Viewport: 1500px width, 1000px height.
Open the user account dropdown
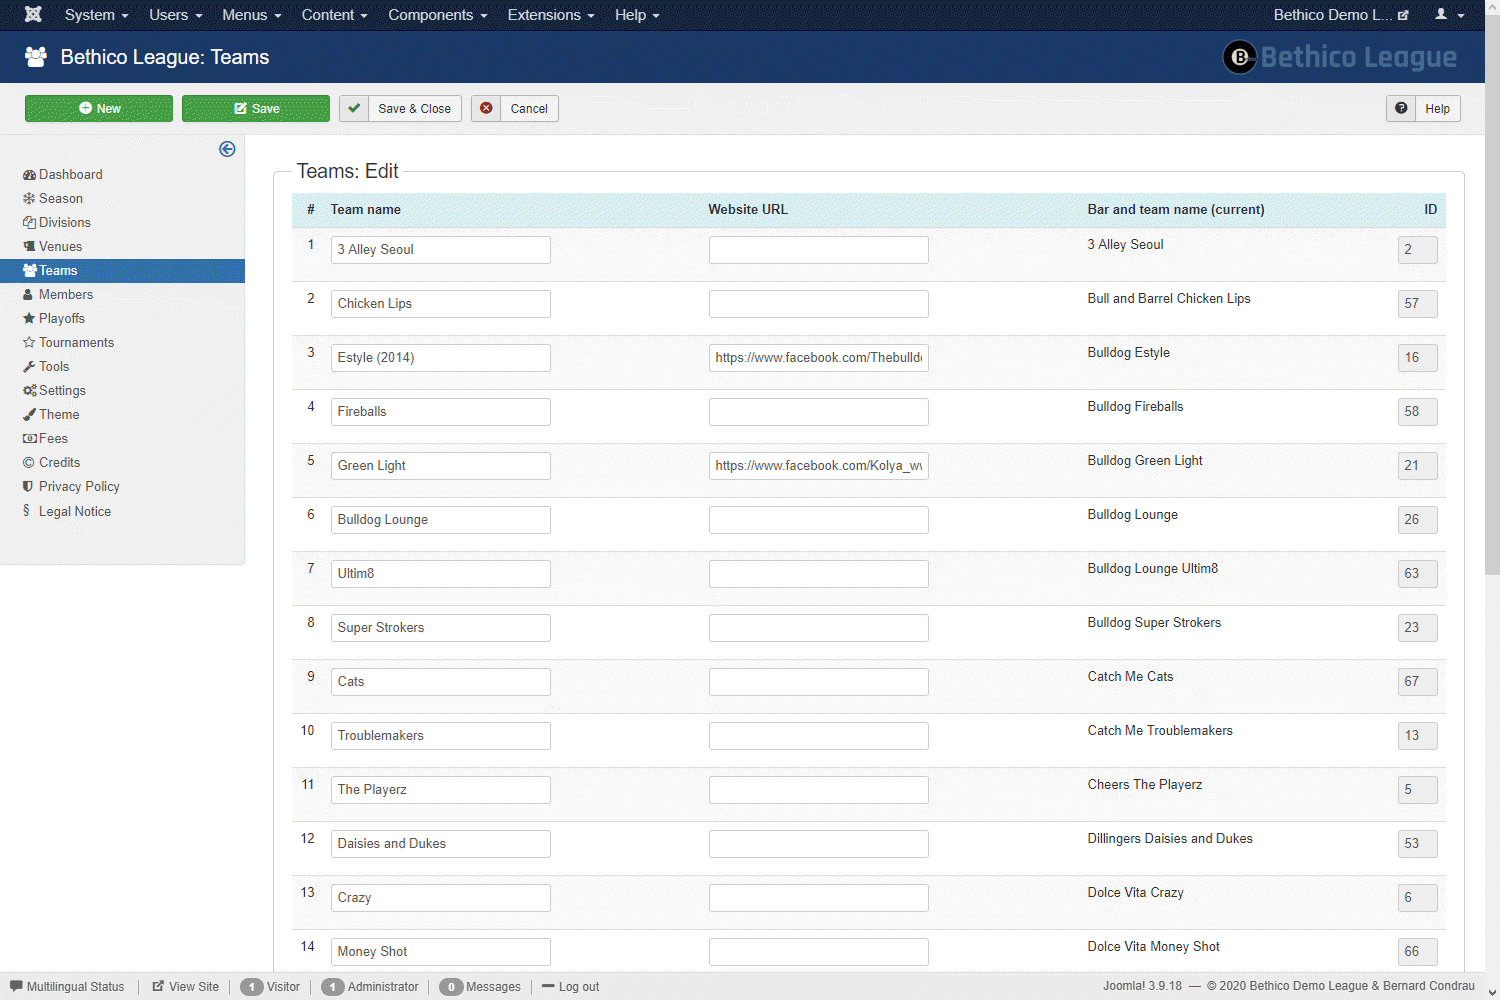click(1448, 15)
